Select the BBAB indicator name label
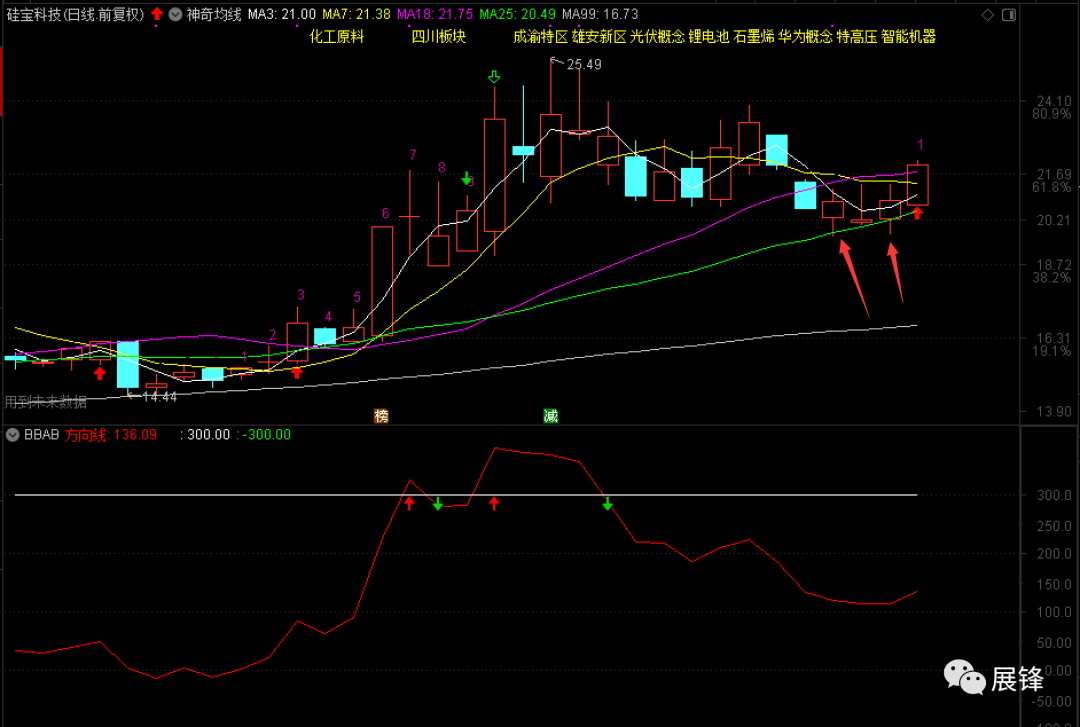 click(41, 435)
